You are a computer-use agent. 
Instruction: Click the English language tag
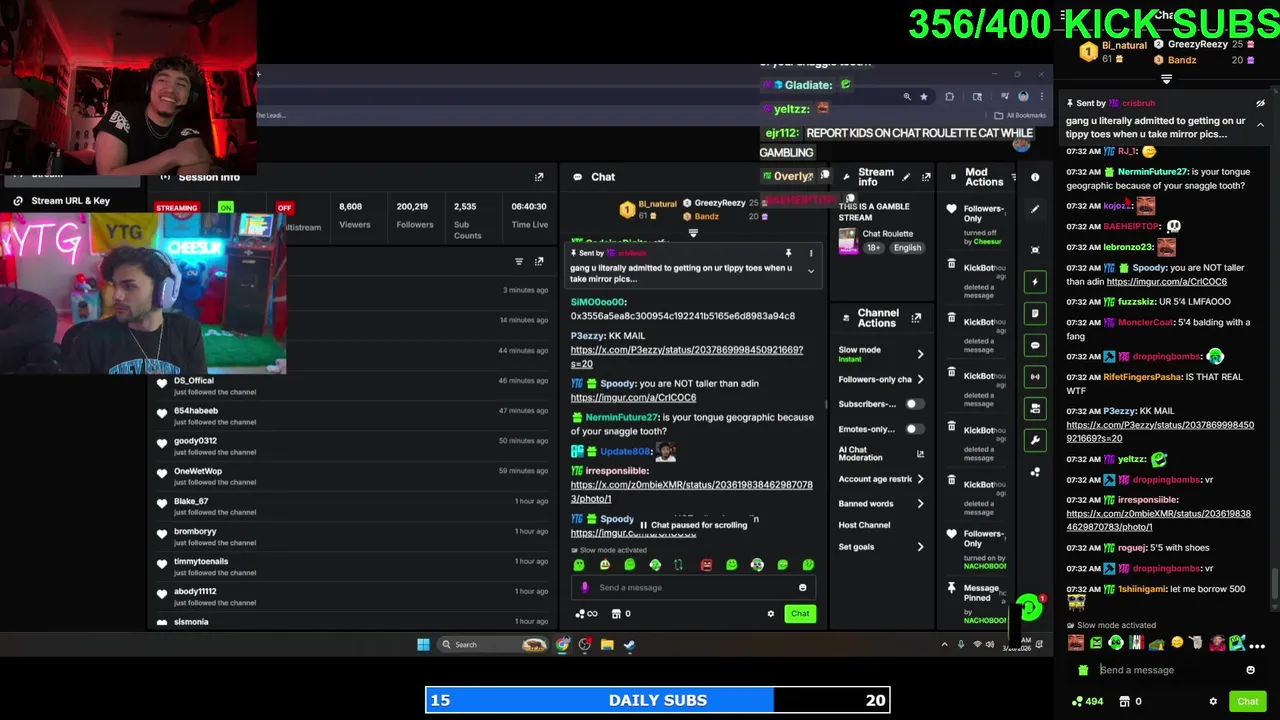pyautogui.click(x=907, y=248)
